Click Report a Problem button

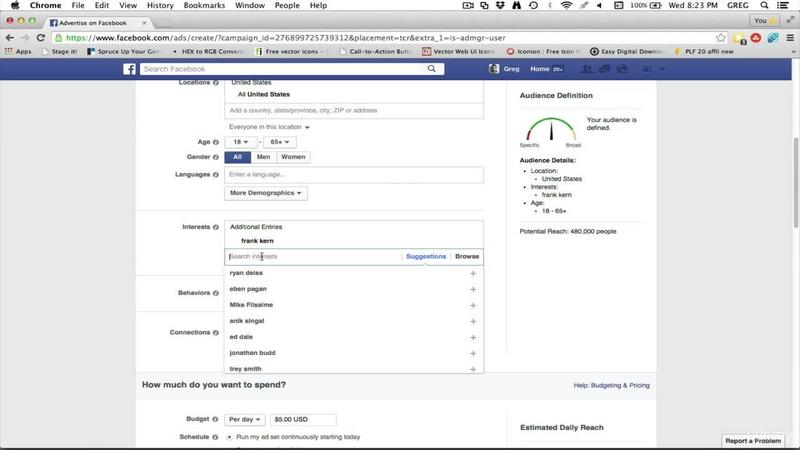point(753,441)
